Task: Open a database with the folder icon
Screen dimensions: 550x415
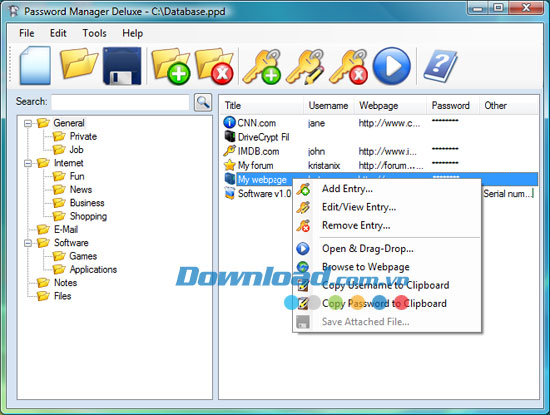Action: pyautogui.click(x=79, y=63)
